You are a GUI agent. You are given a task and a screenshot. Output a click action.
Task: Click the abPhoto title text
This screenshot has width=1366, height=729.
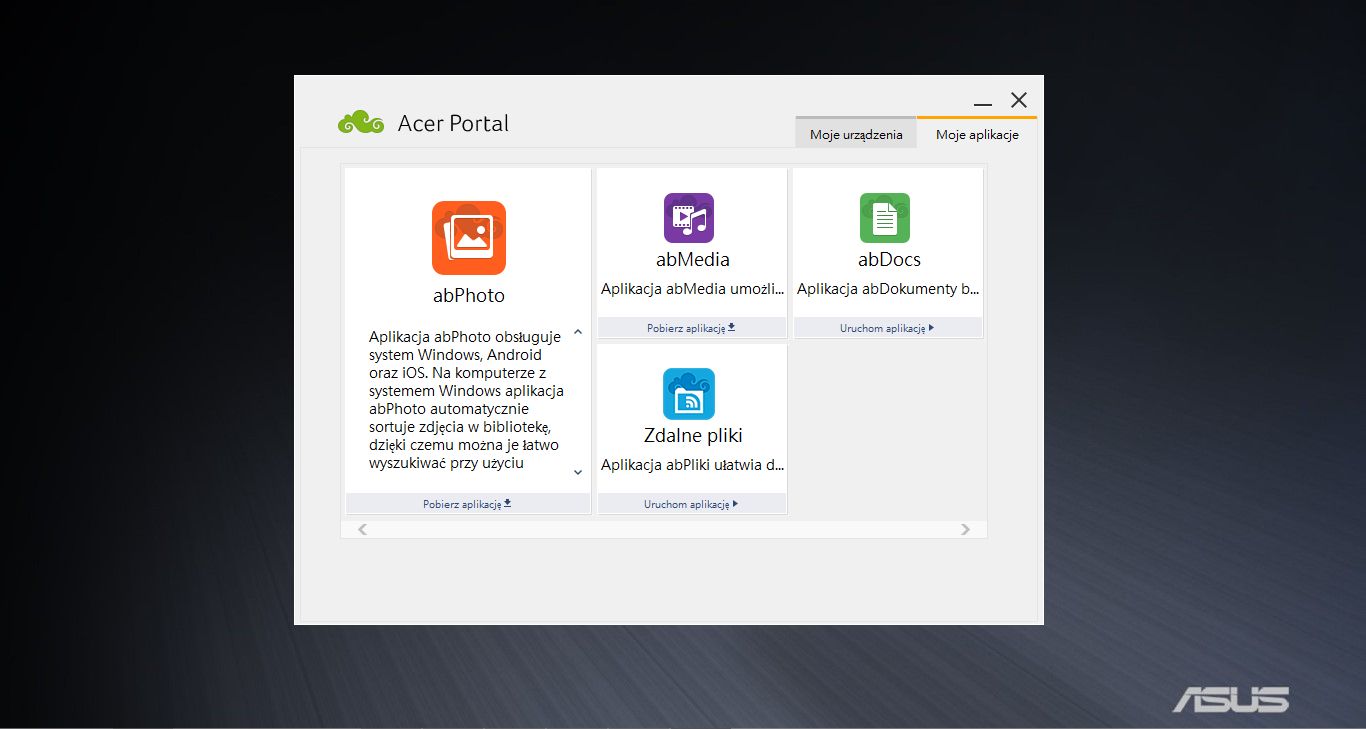[469, 296]
